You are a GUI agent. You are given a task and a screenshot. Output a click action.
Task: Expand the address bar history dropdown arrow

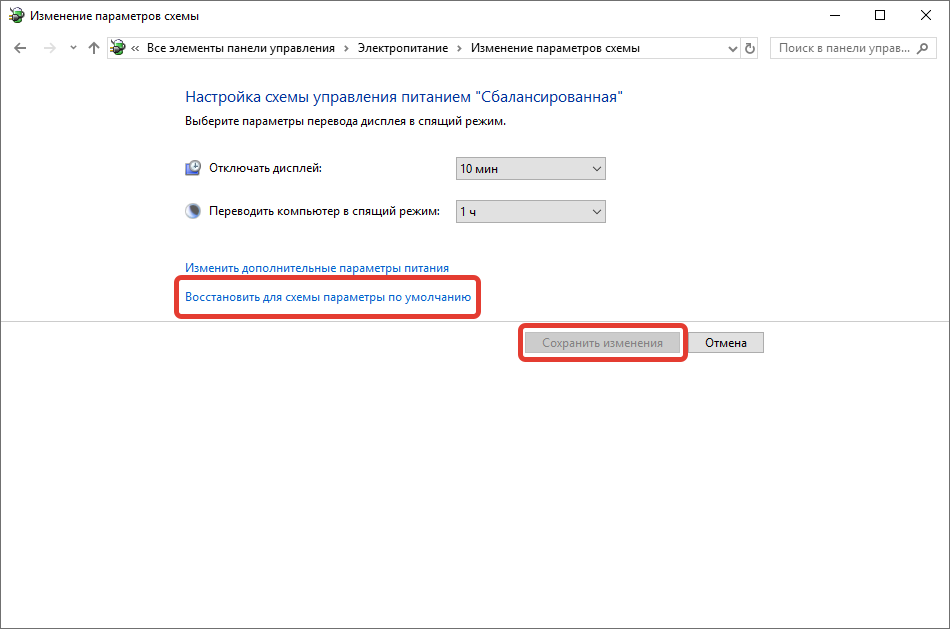[730, 48]
